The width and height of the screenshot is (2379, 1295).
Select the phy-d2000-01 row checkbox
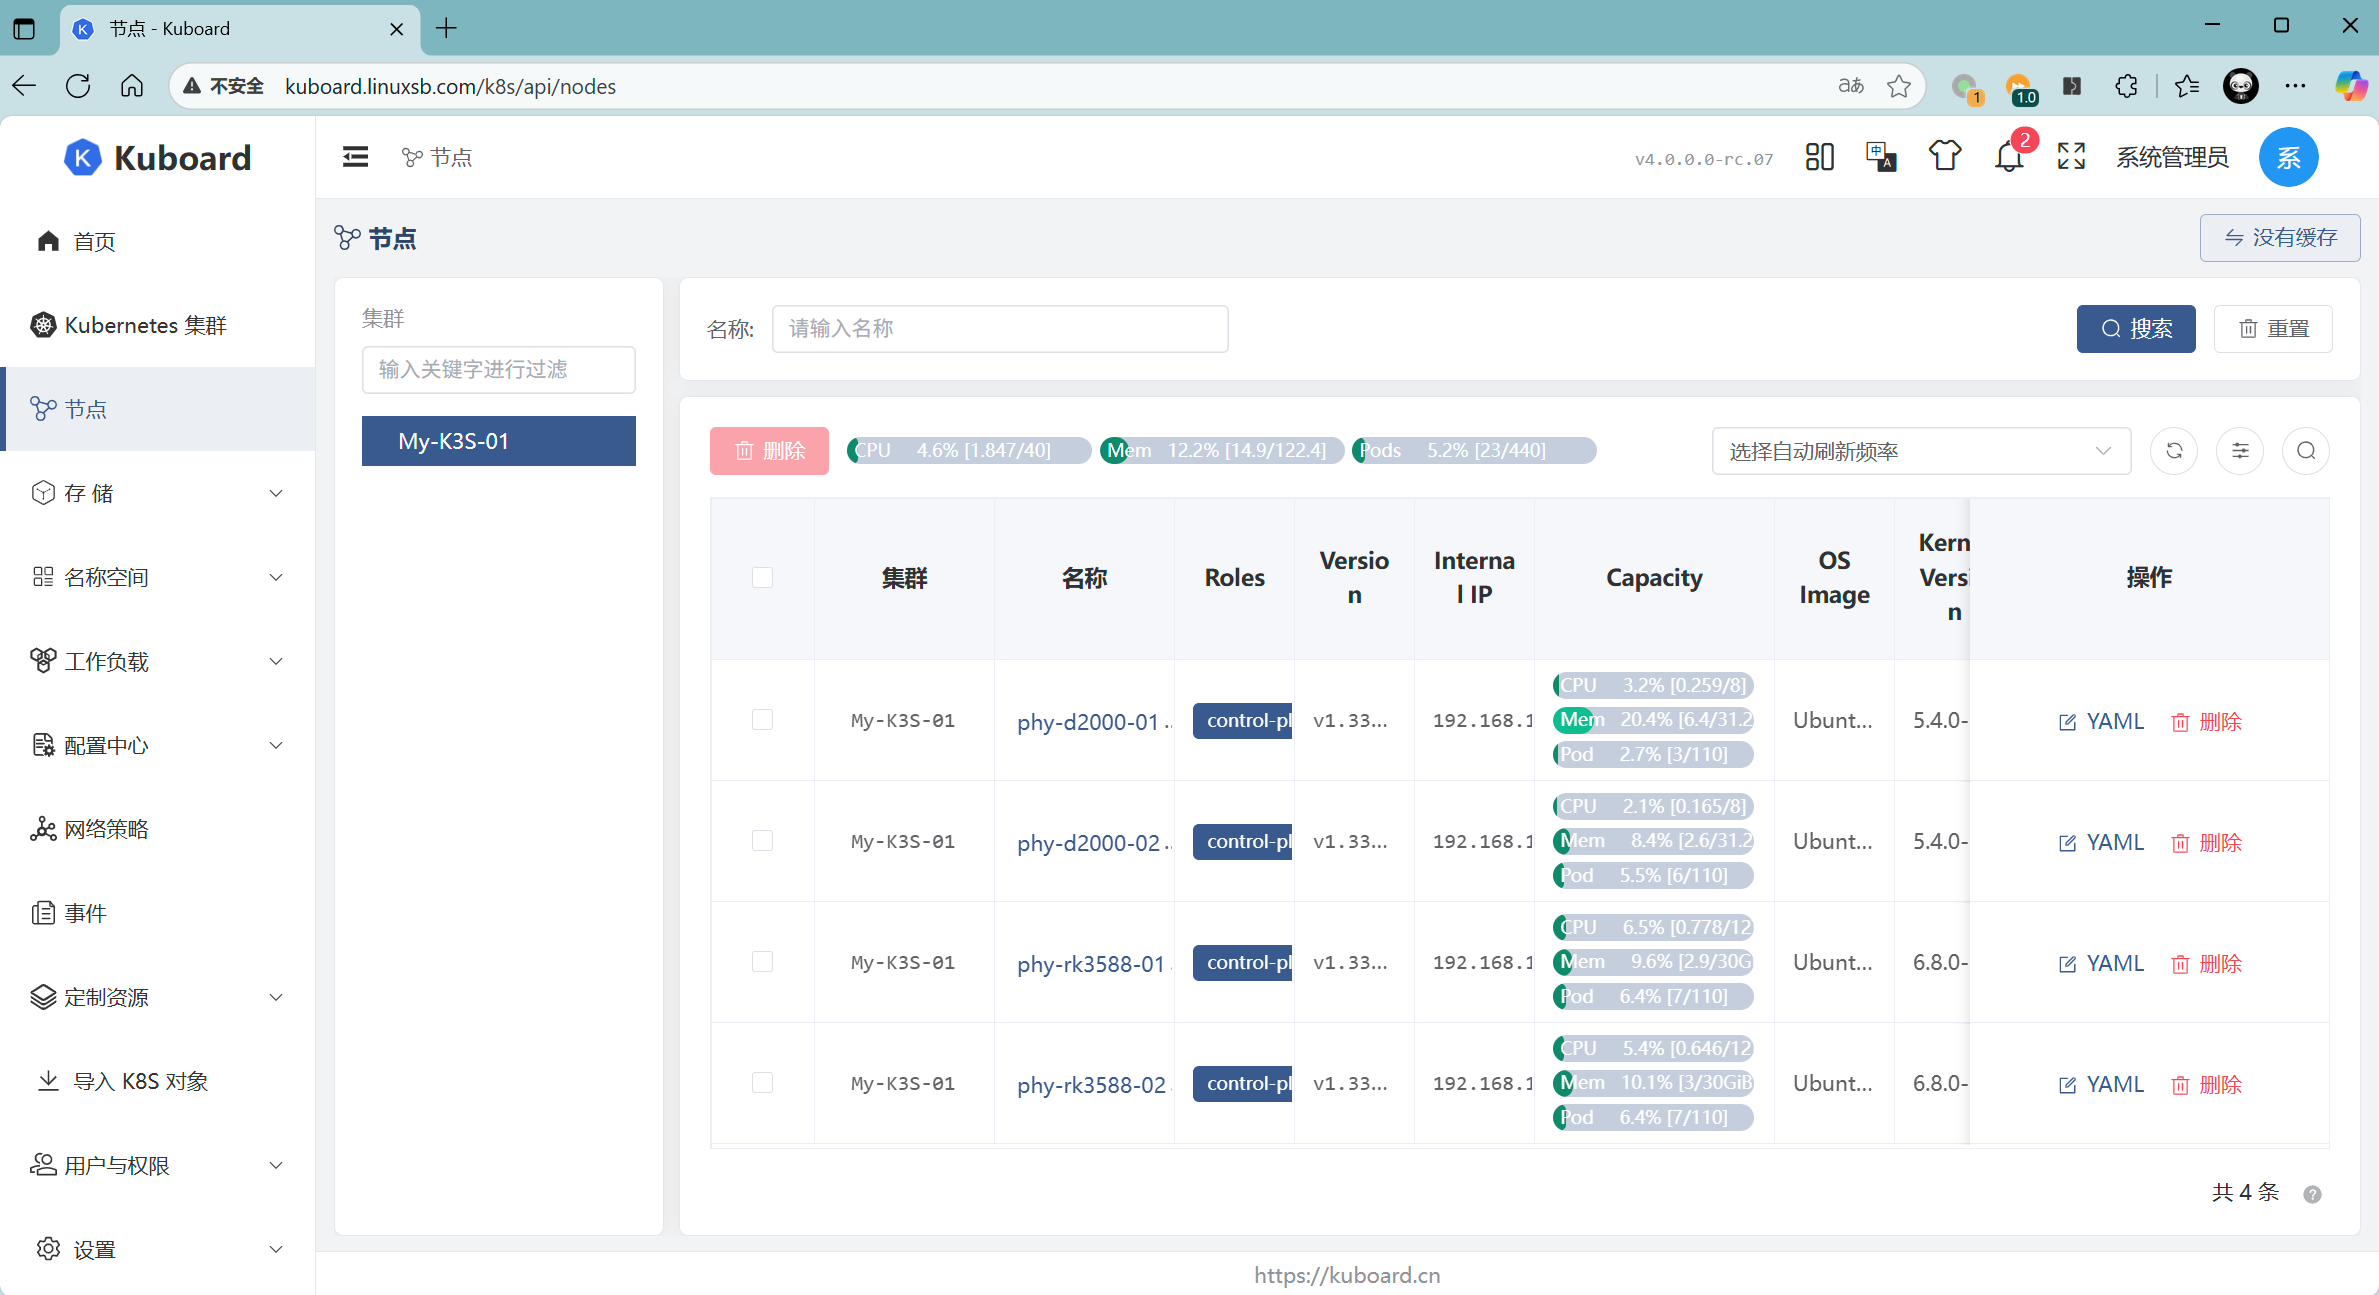coord(762,720)
